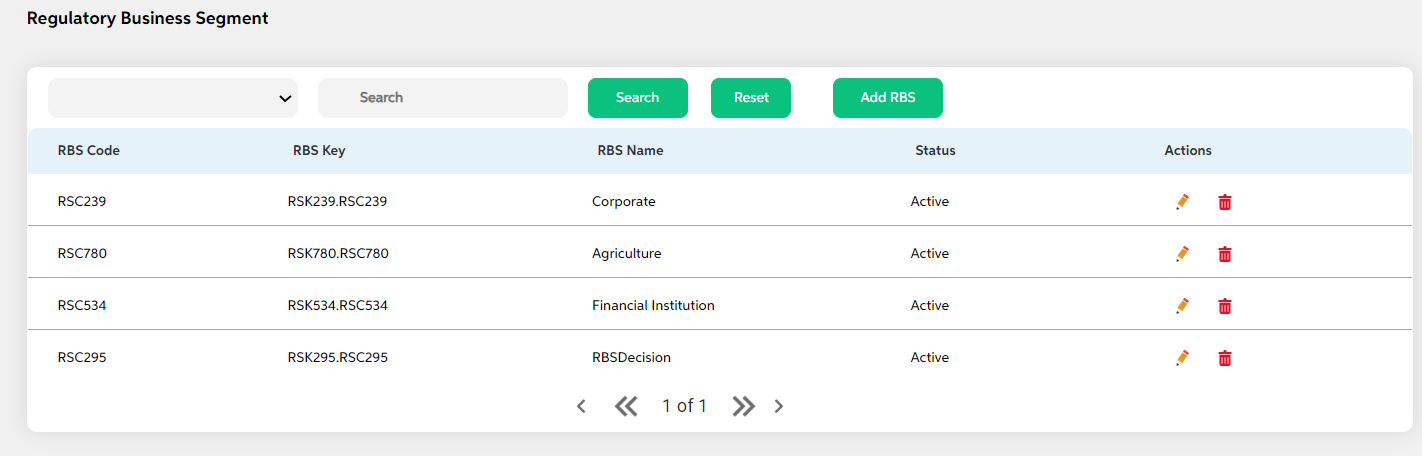Open the filter dropdown beside Search field
1422x456 pixels.
pos(173,98)
